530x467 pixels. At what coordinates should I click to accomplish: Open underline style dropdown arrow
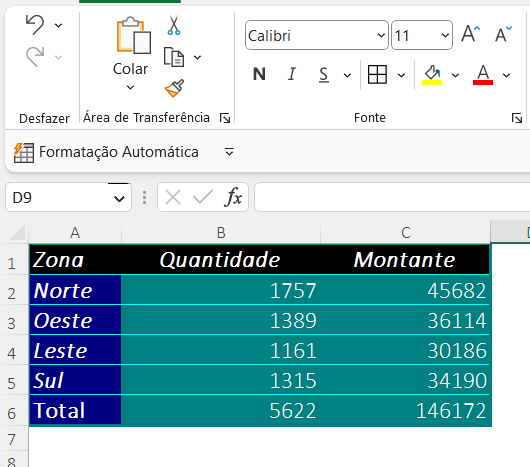[x=347, y=75]
